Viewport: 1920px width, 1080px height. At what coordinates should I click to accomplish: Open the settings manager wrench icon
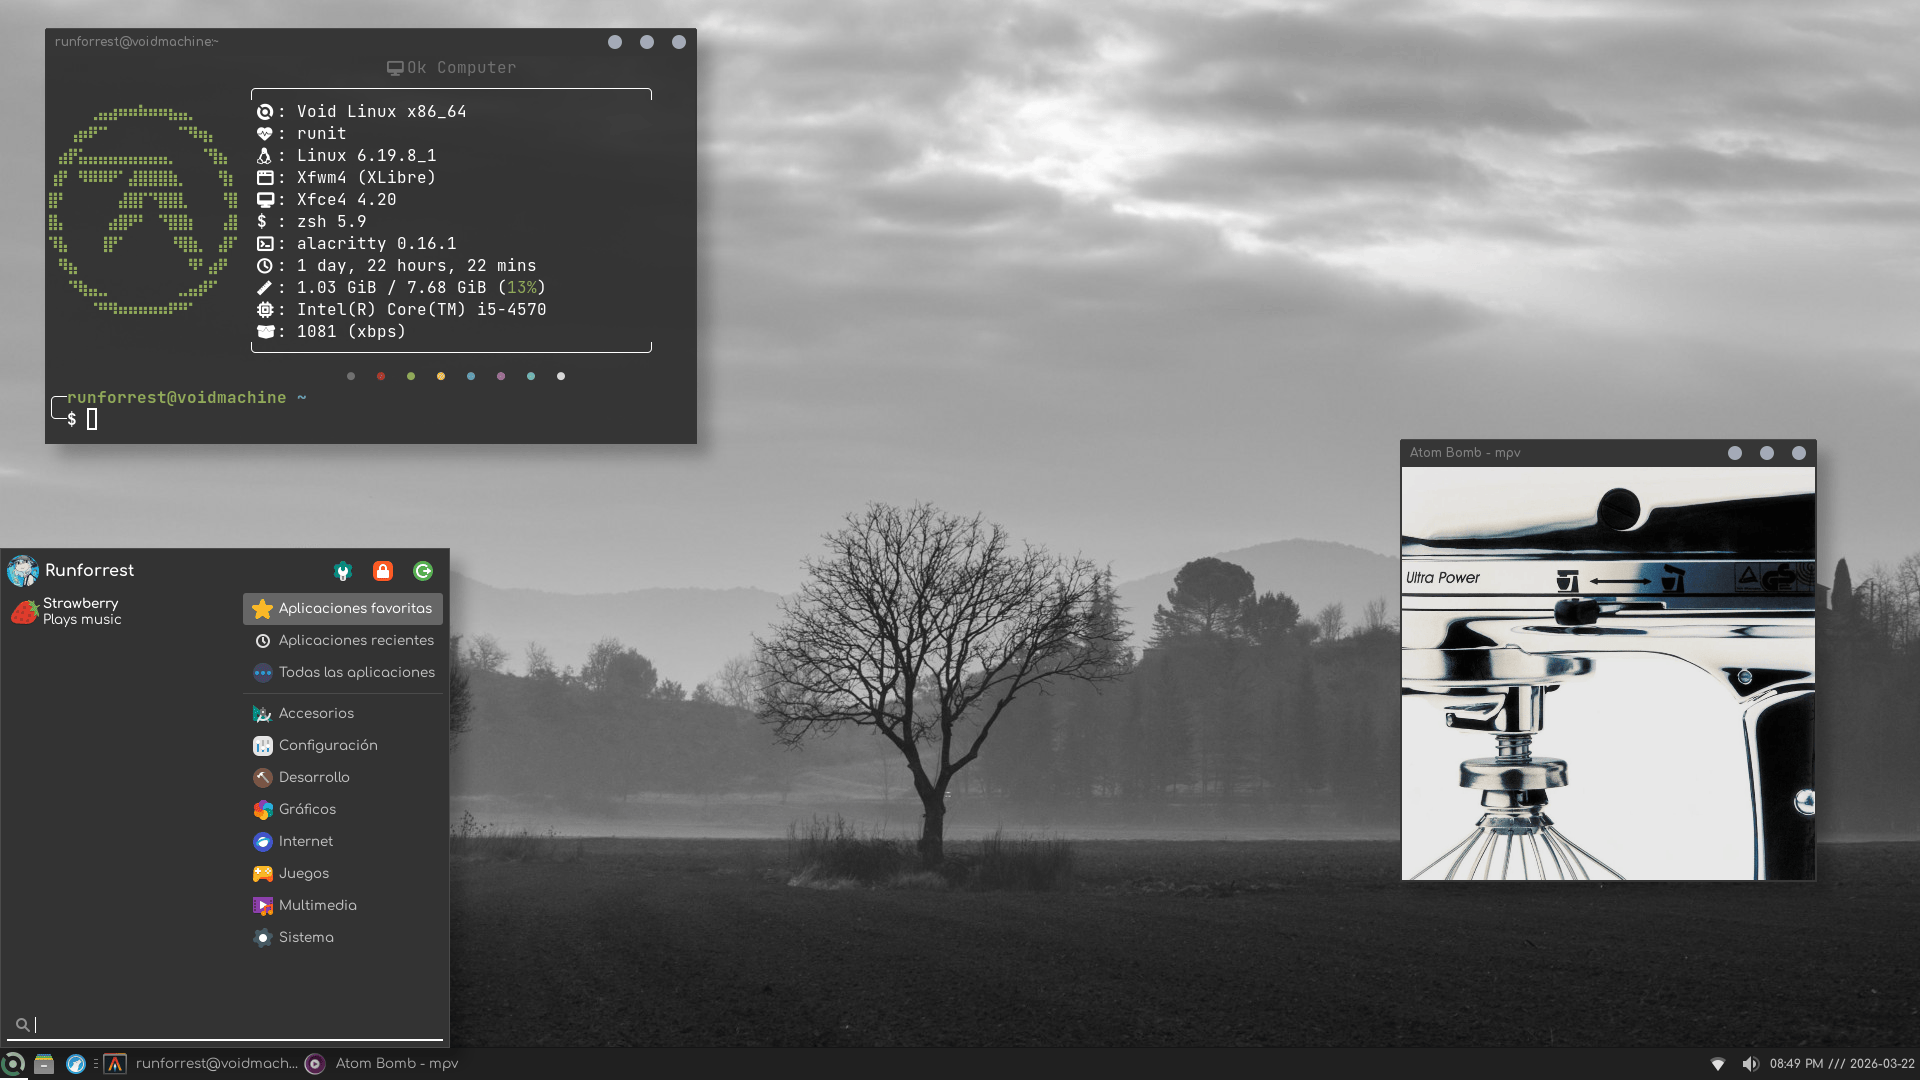pyautogui.click(x=343, y=571)
